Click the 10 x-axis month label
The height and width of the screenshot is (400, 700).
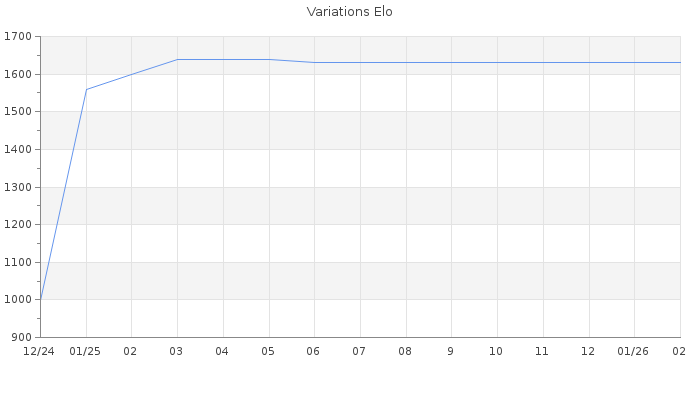[497, 352]
